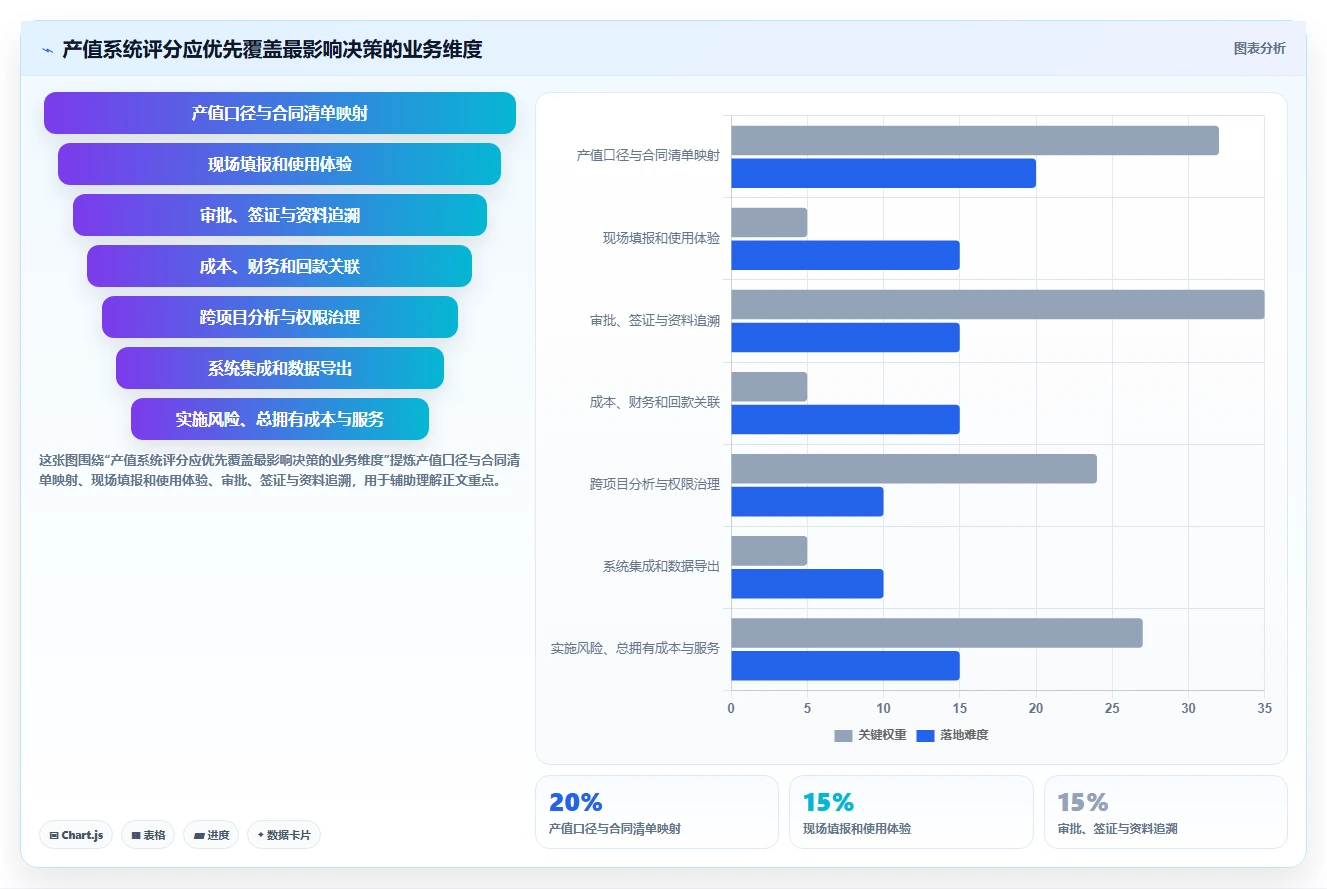Click the lightning icon beside the title
1327x889 pixels.
pos(47,50)
